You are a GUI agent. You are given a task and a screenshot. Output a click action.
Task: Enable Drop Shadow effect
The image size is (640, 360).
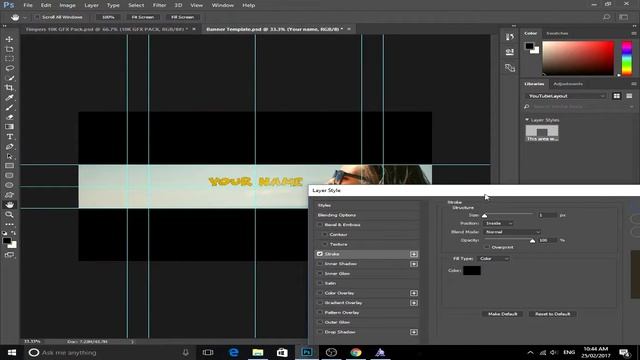(x=320, y=332)
